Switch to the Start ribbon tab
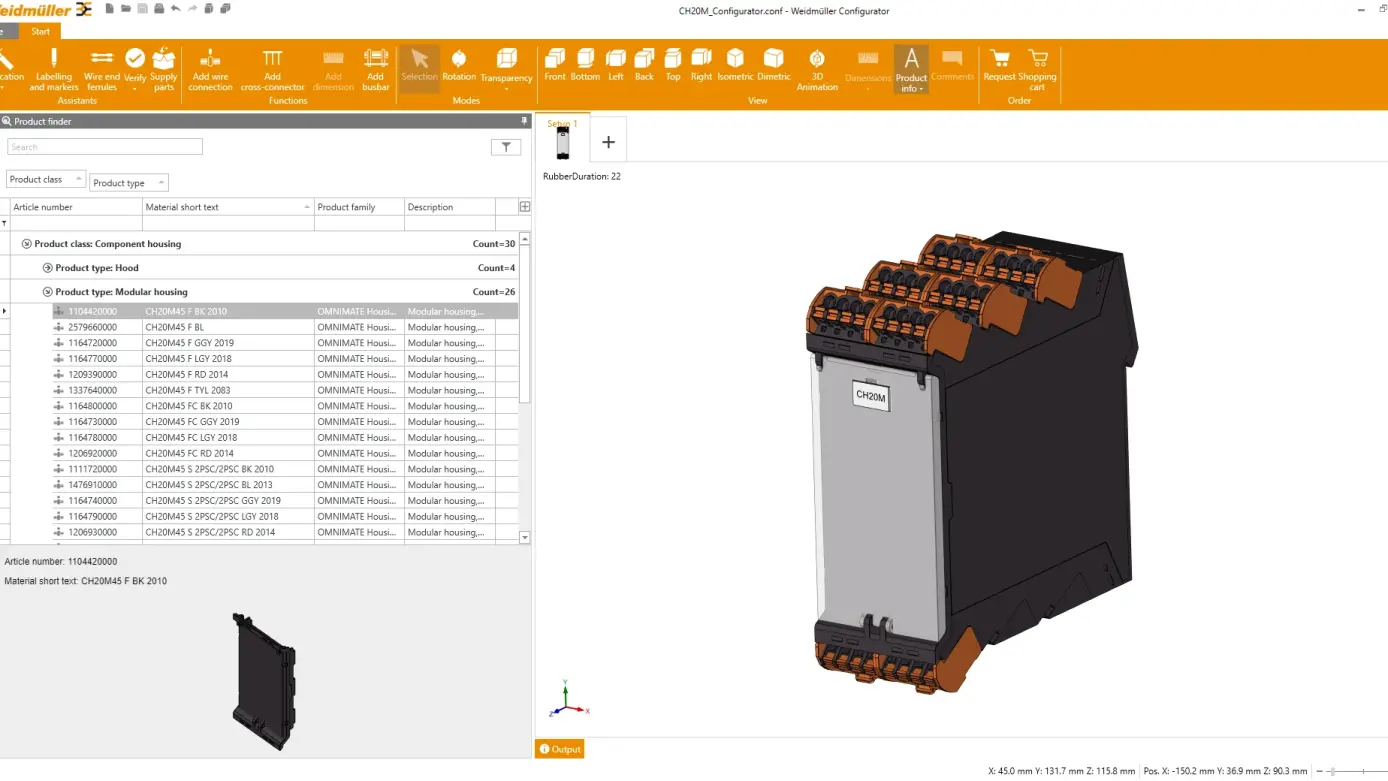 pos(42,31)
